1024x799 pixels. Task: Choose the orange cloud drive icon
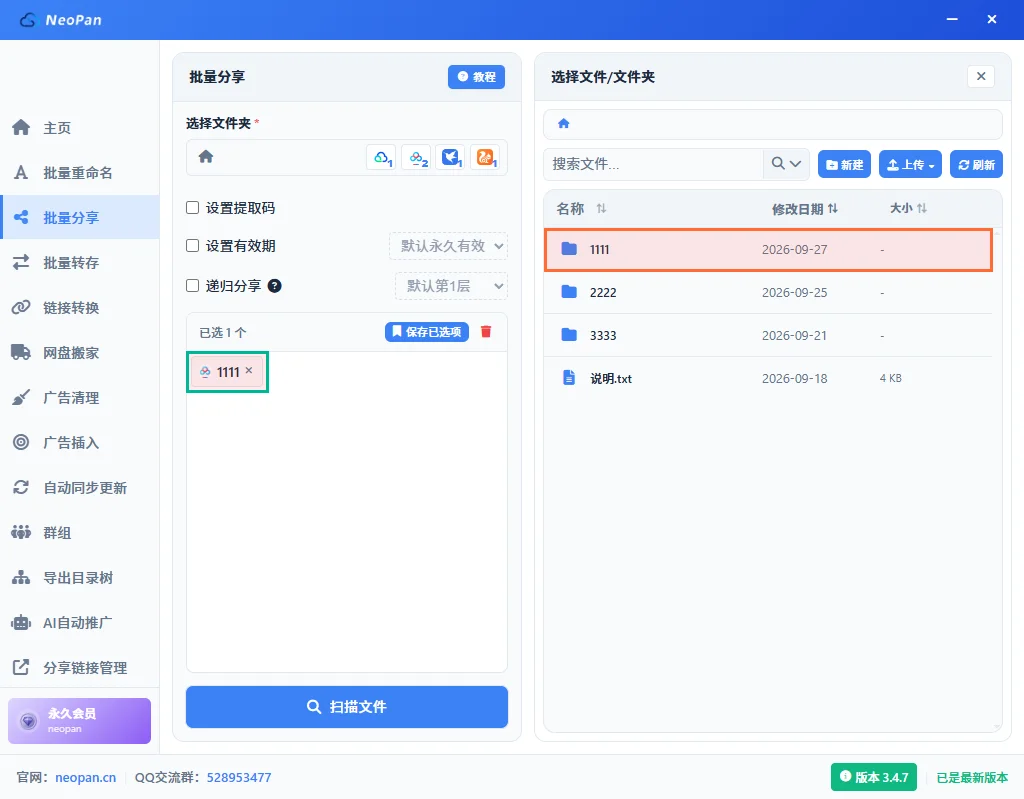coord(485,157)
